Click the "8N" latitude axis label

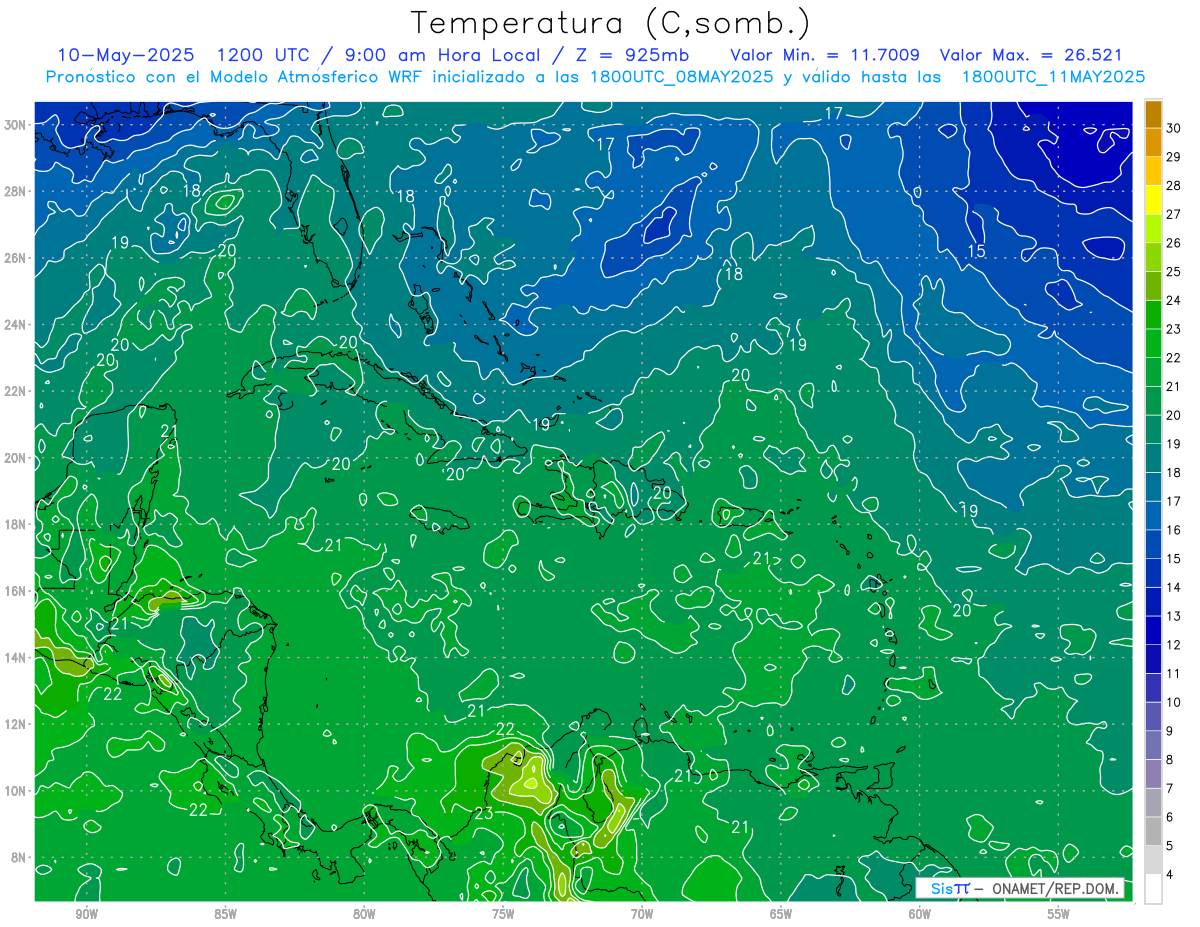tap(19, 857)
